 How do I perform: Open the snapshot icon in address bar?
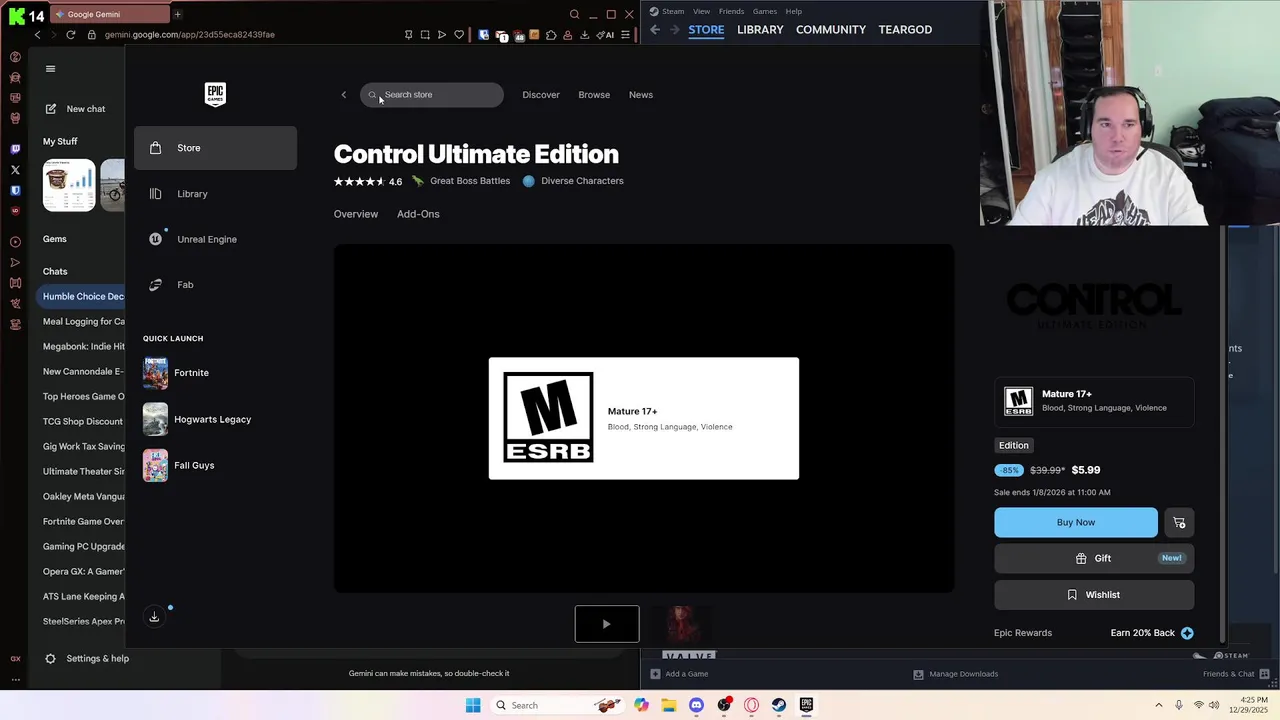point(425,35)
